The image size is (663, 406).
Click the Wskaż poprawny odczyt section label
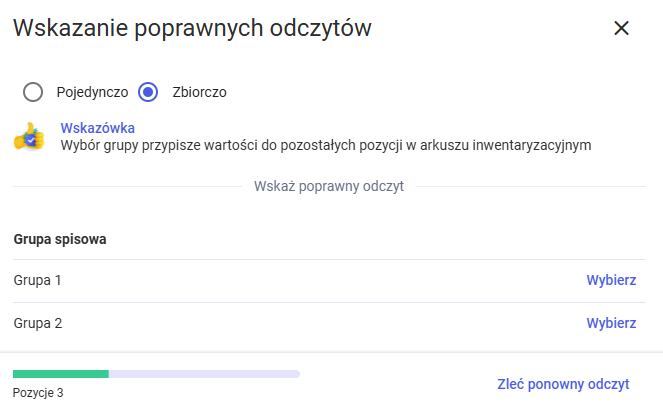pos(329,186)
